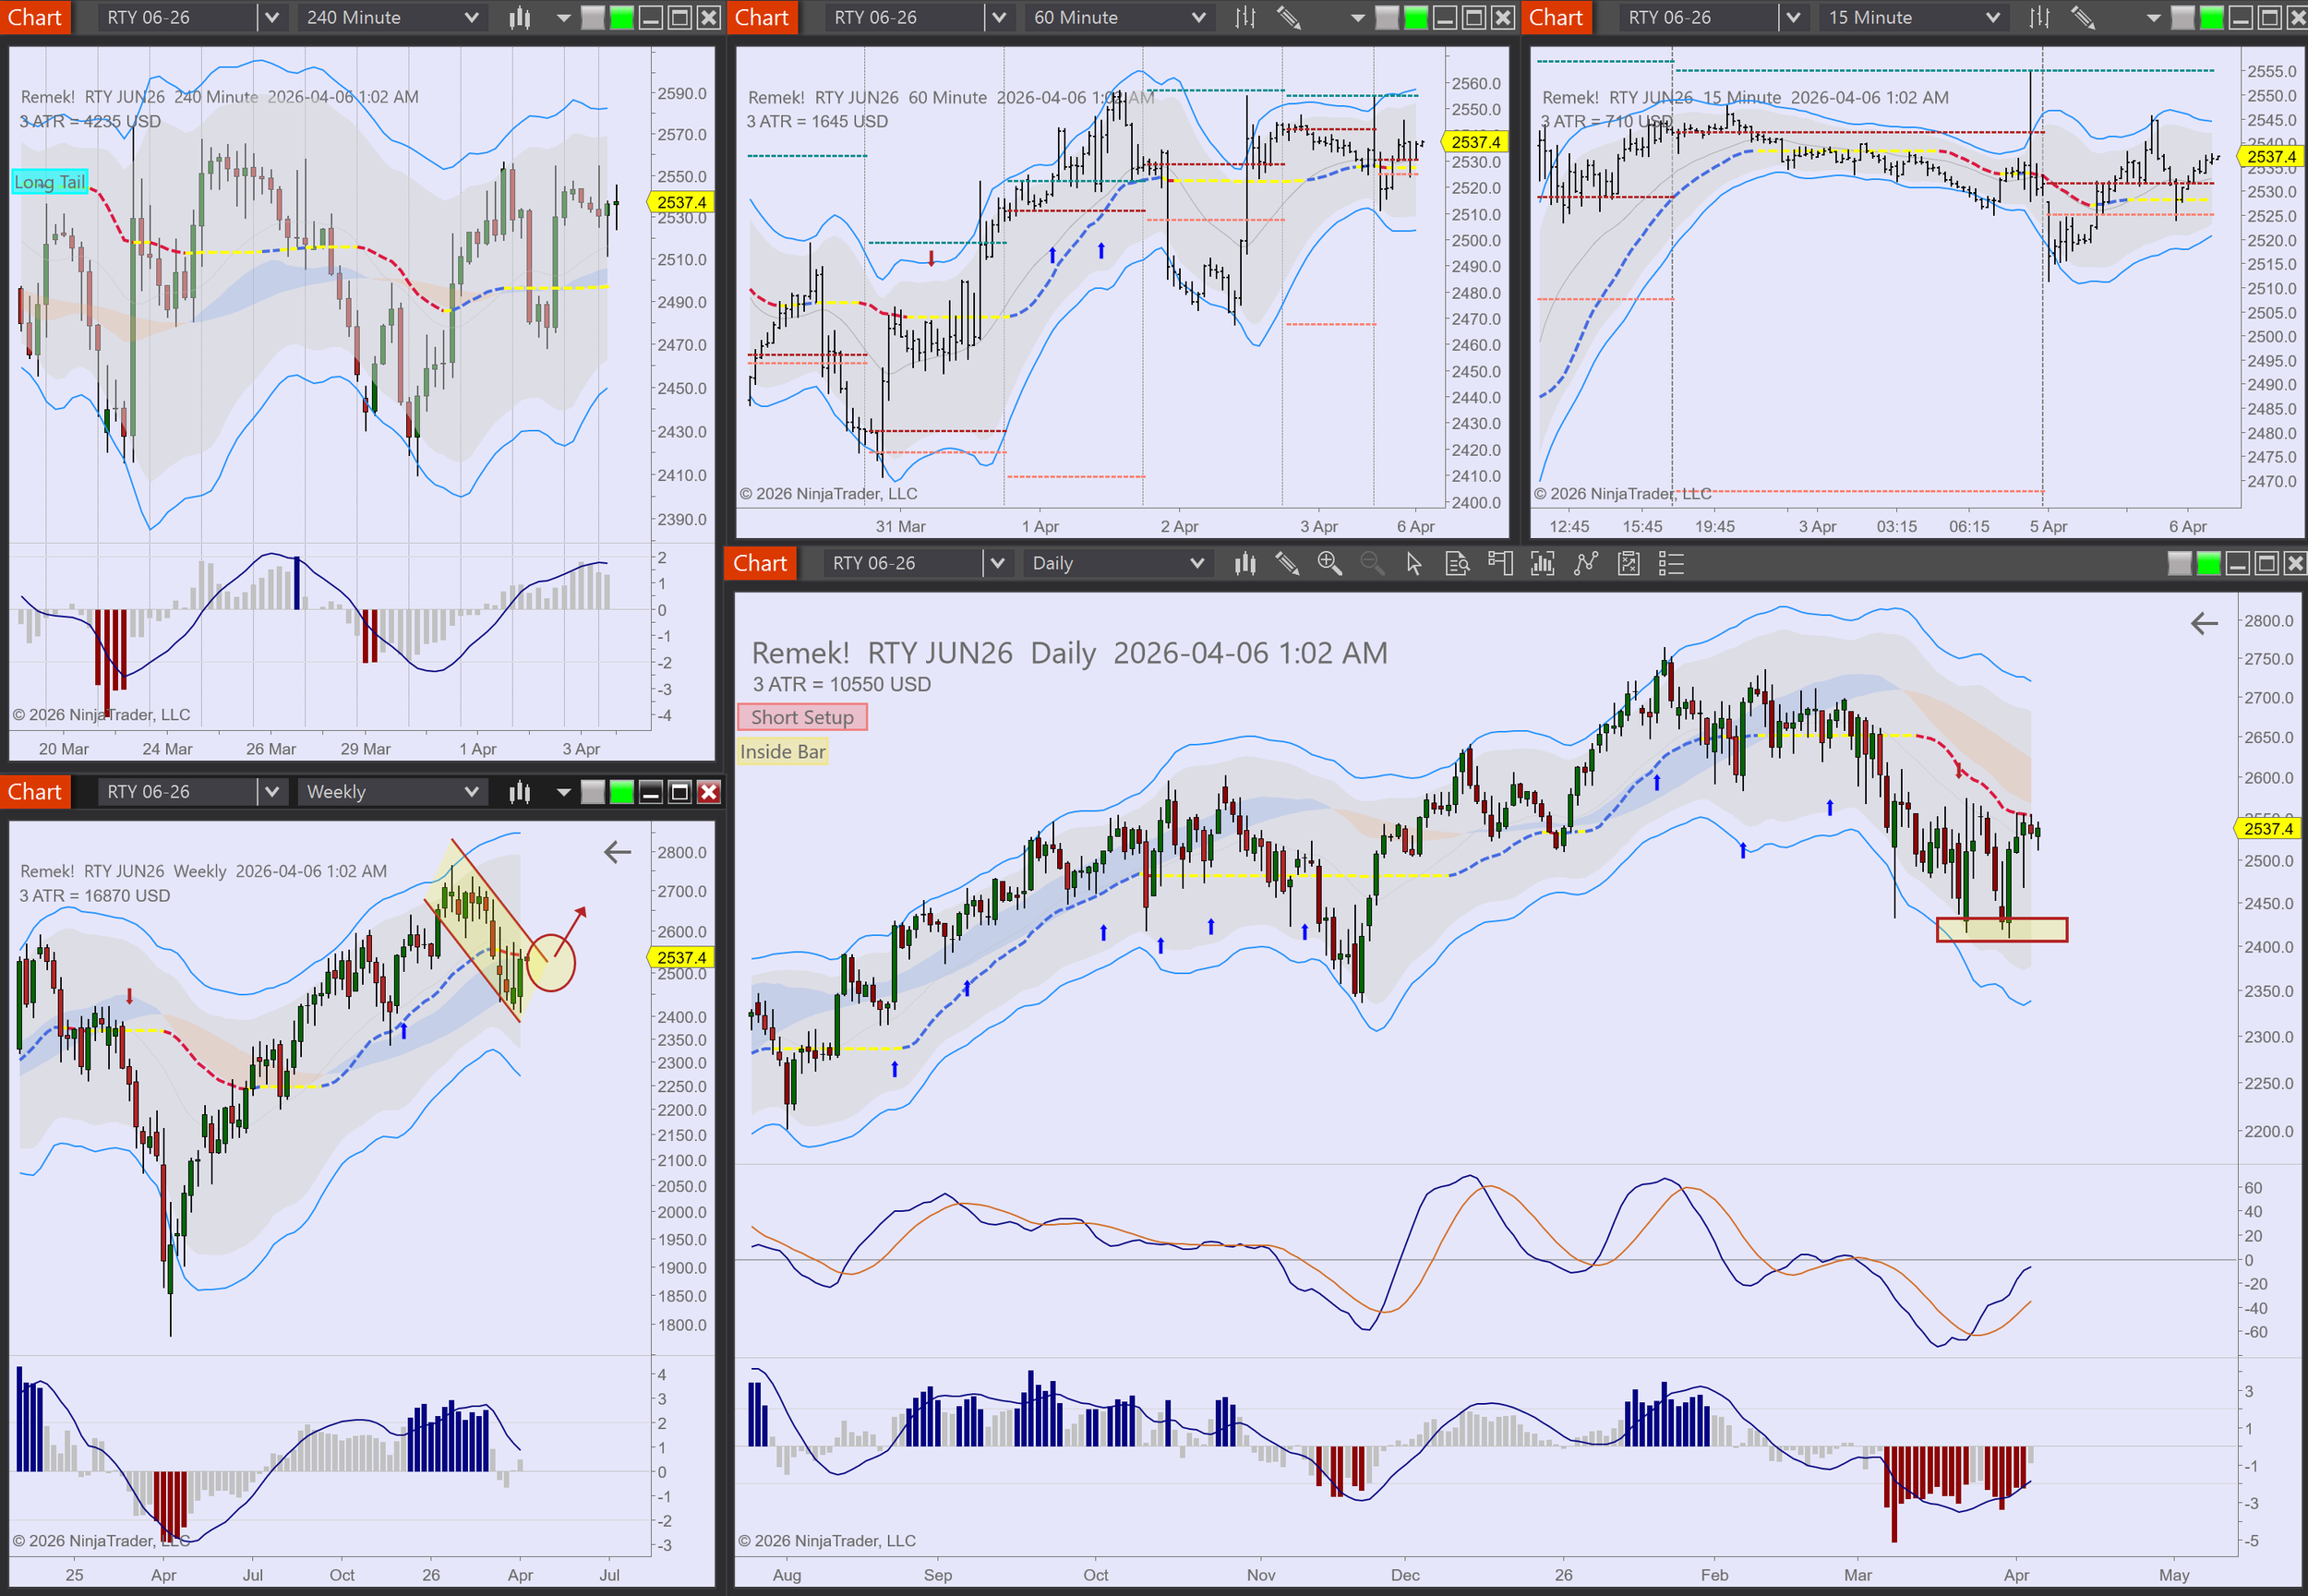Click the Chart tab of Weekly window
This screenshot has width=2308, height=1596.
click(x=35, y=792)
